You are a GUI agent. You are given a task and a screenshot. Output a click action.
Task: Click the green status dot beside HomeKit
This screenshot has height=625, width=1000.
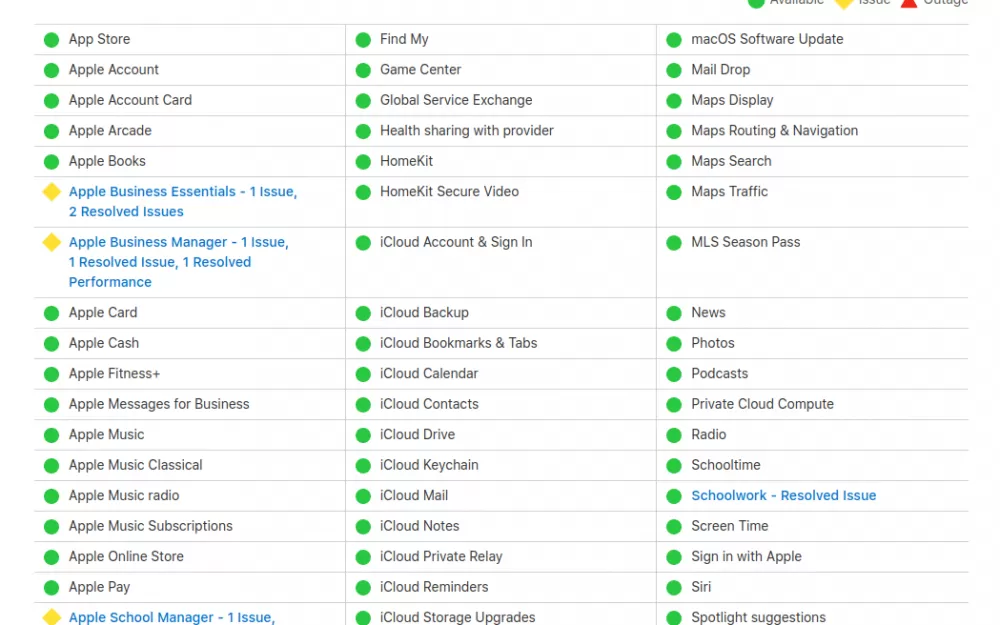[363, 162]
